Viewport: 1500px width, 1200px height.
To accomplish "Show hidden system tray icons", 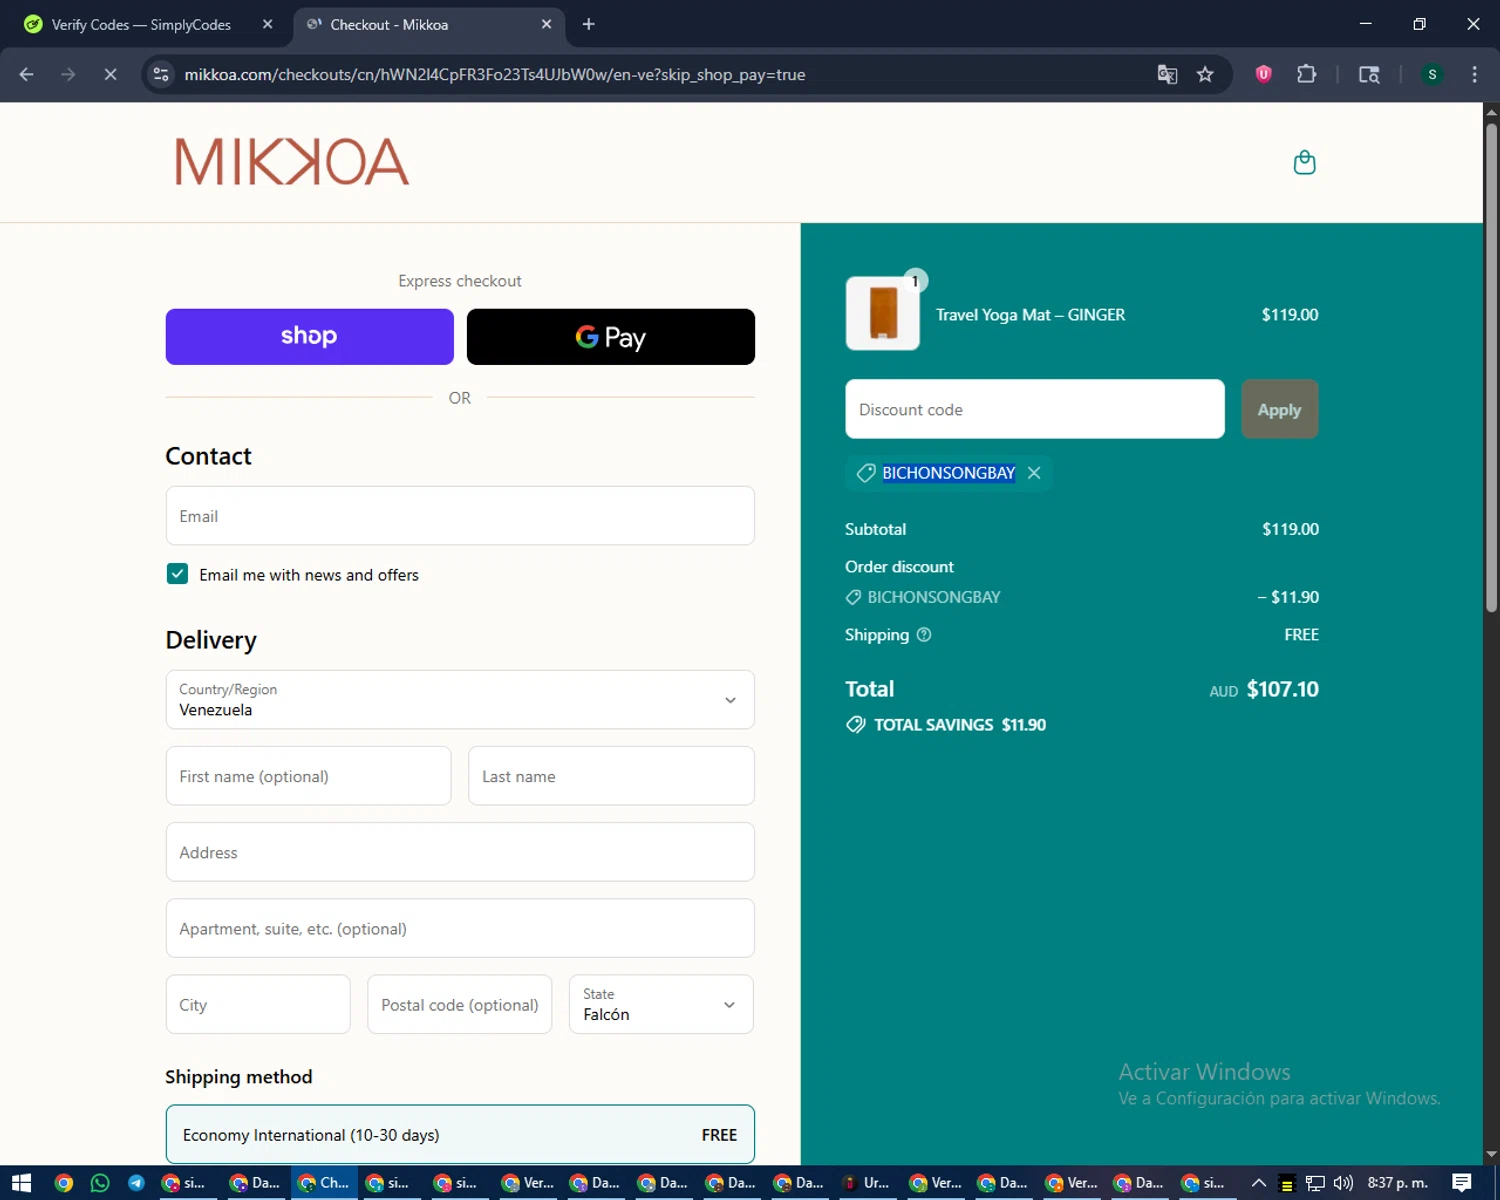I will point(1259,1183).
